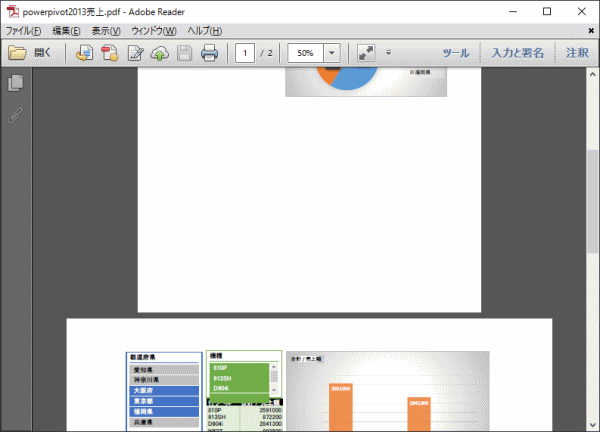Open the 入力と署名 pane
The height and width of the screenshot is (432, 600).
pyautogui.click(x=517, y=53)
